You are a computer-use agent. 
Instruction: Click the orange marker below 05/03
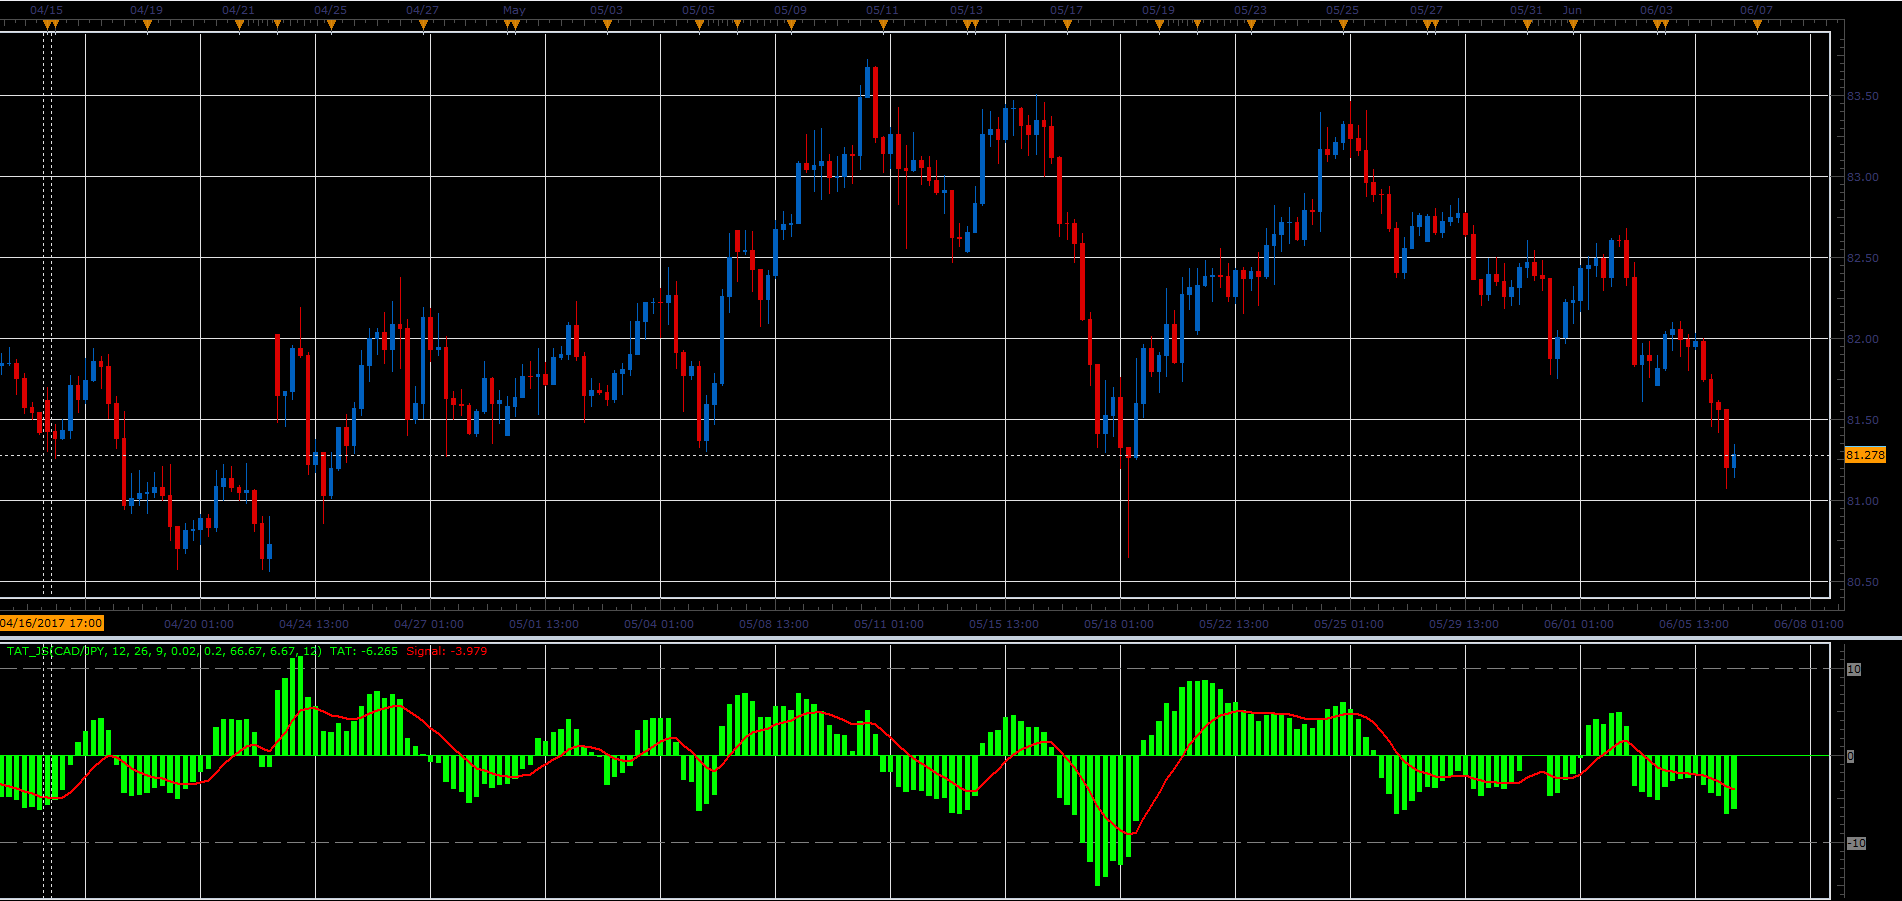point(607,25)
